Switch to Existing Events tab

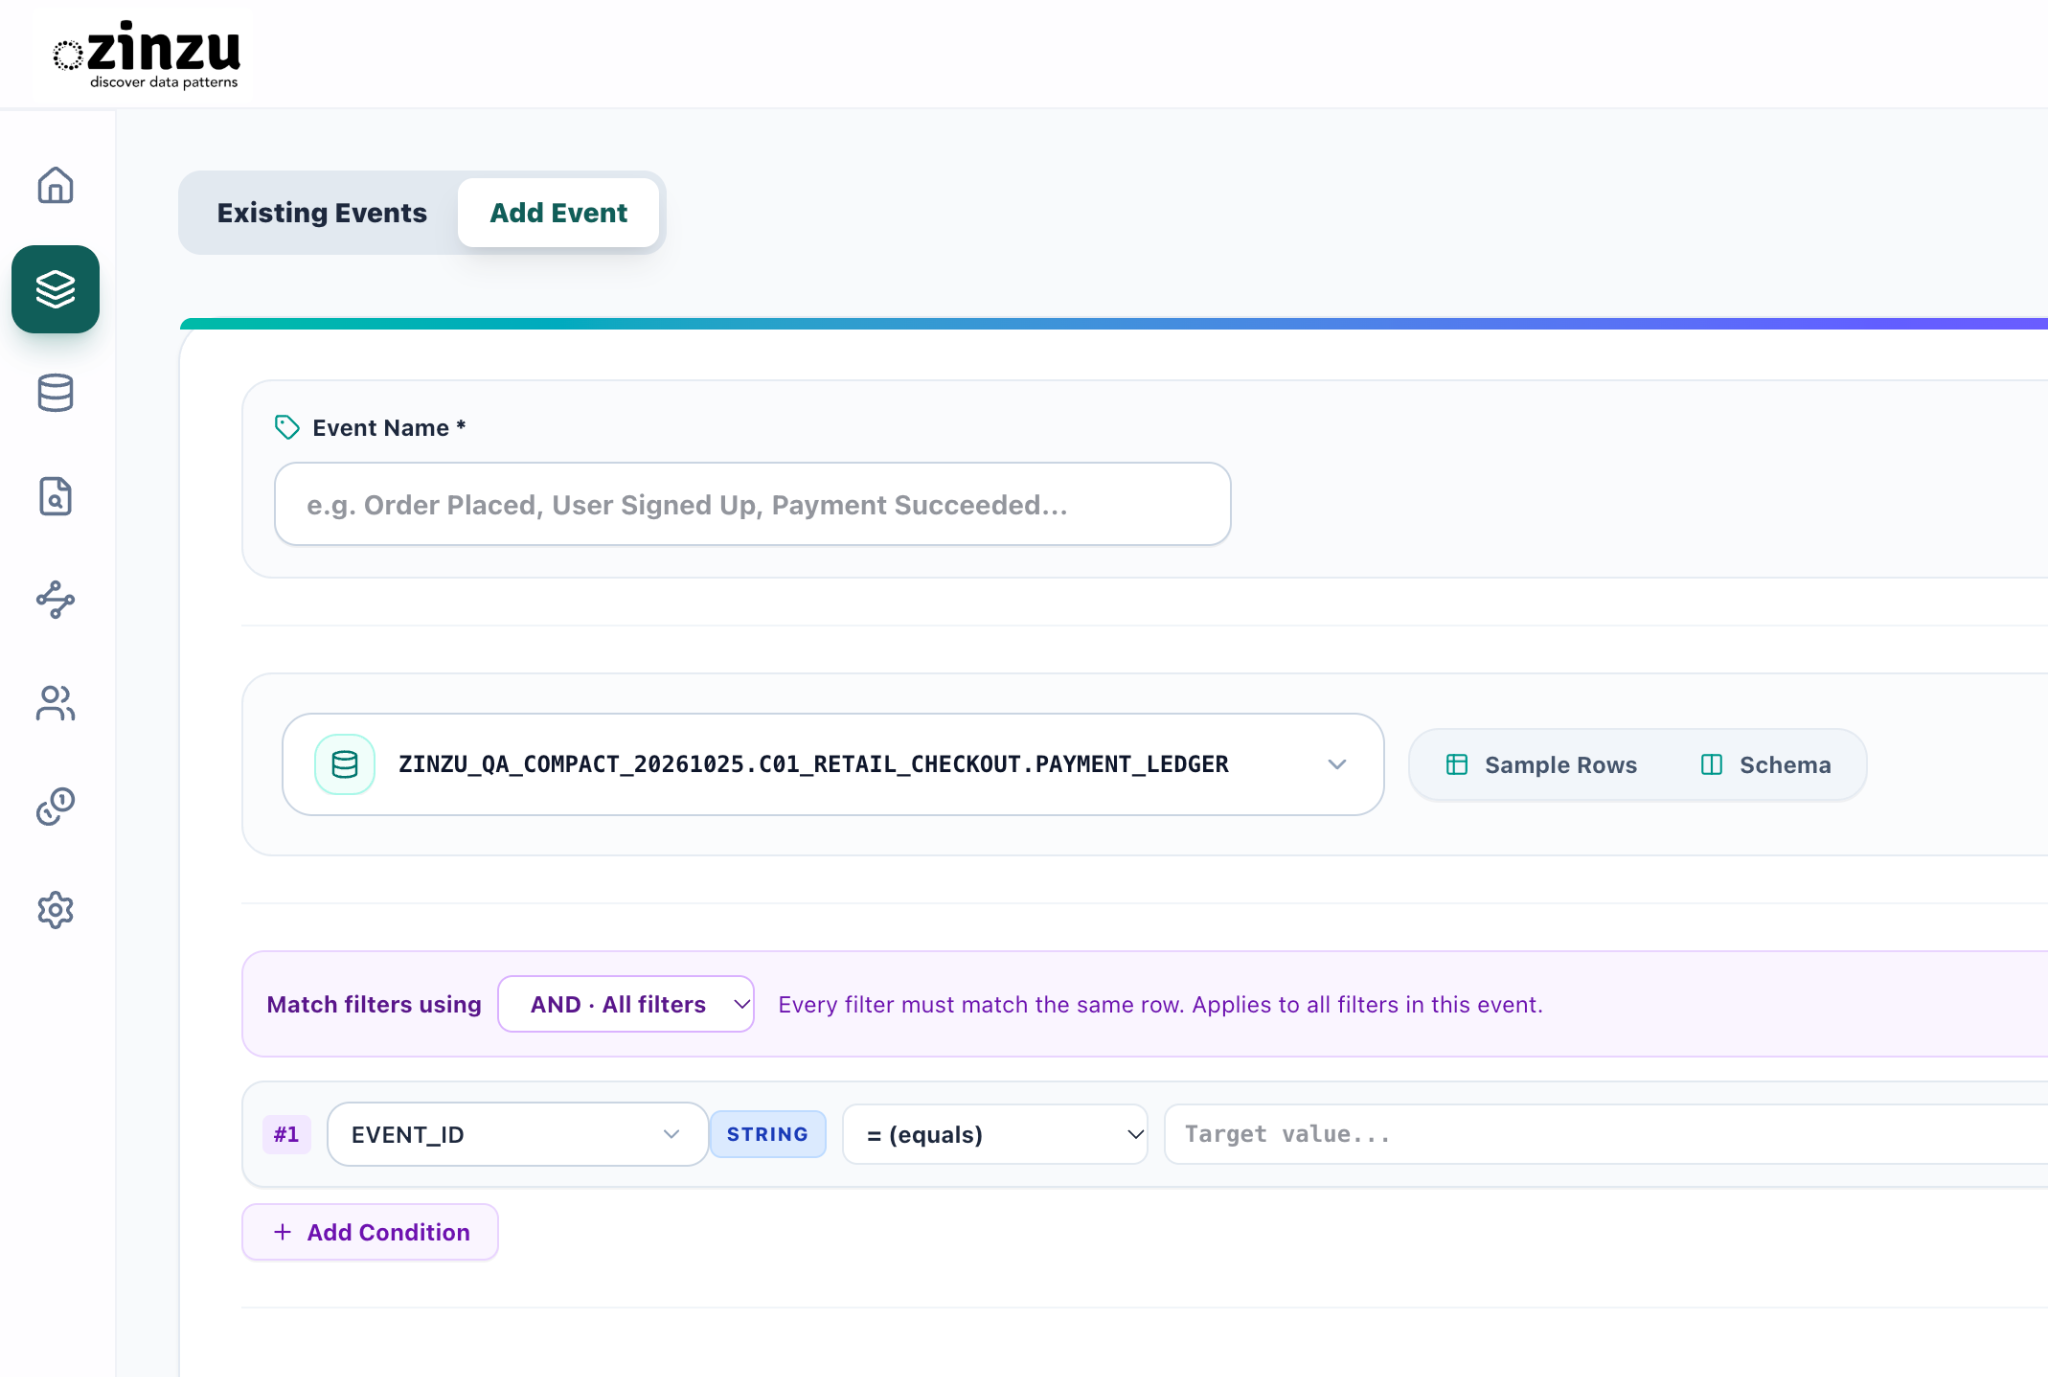pyautogui.click(x=322, y=213)
